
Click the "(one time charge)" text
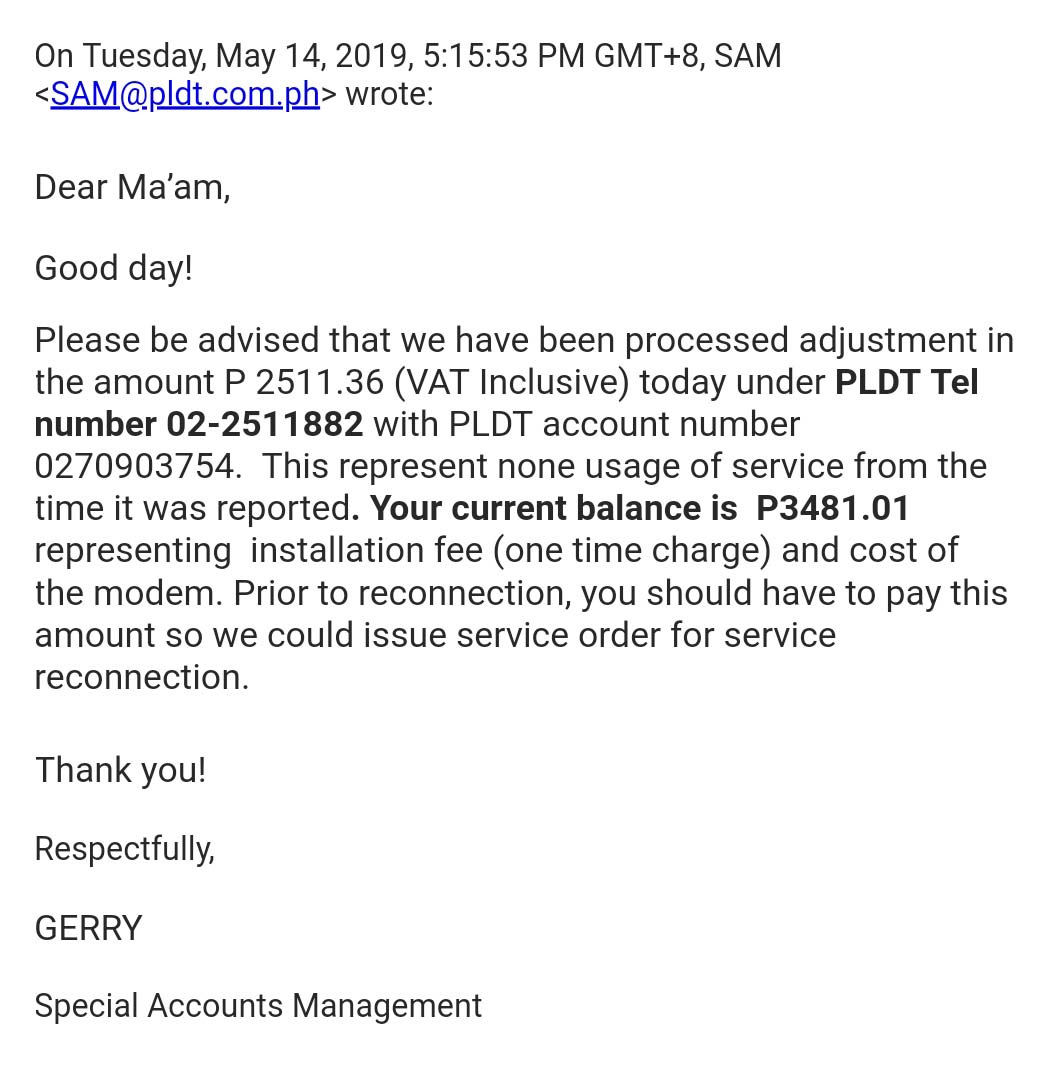point(632,550)
